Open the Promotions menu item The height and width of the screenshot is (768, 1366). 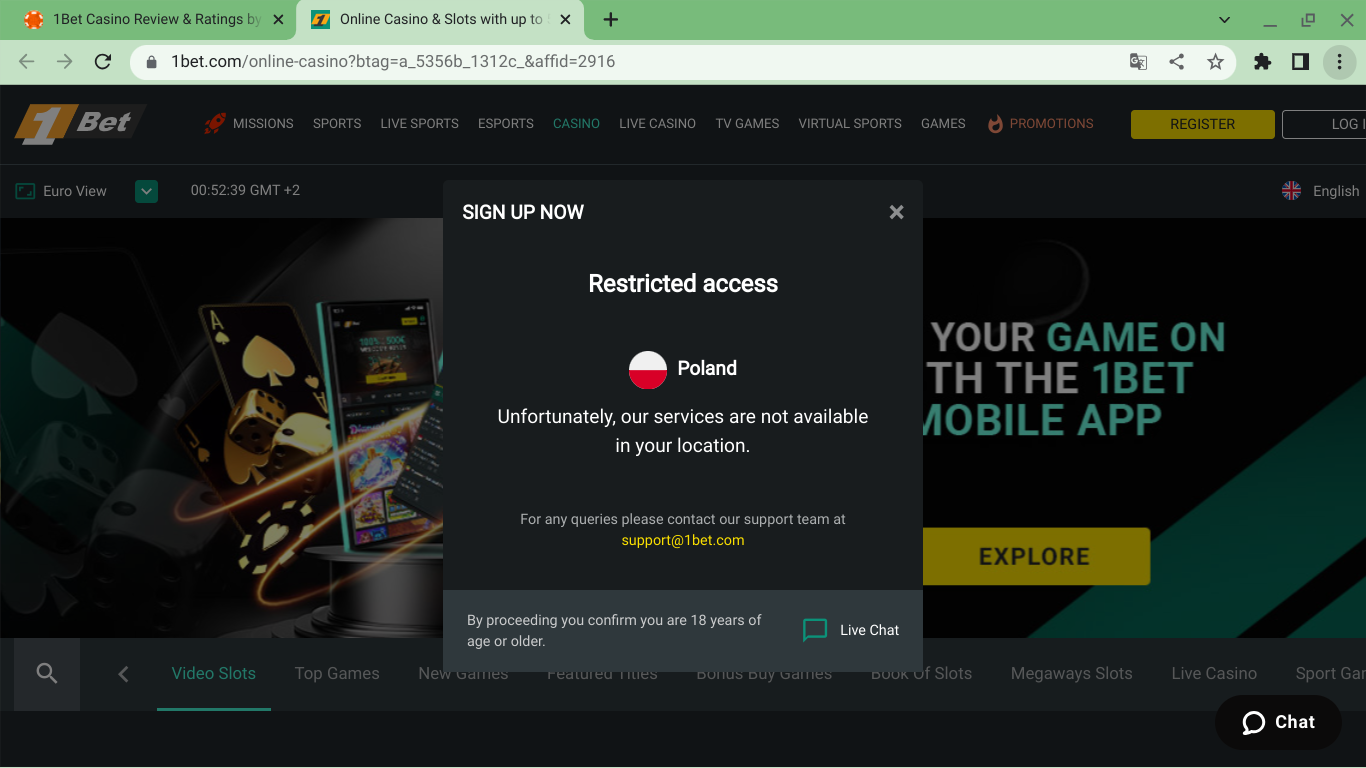coord(1051,124)
